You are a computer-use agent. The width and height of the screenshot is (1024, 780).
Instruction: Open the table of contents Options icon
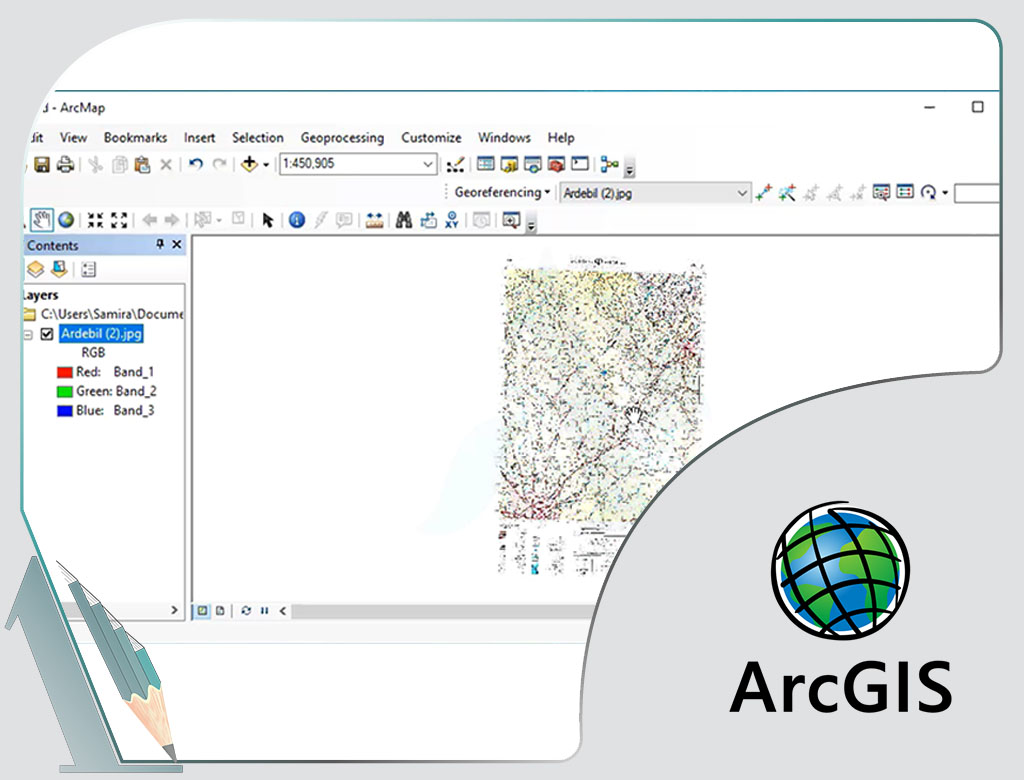(89, 269)
